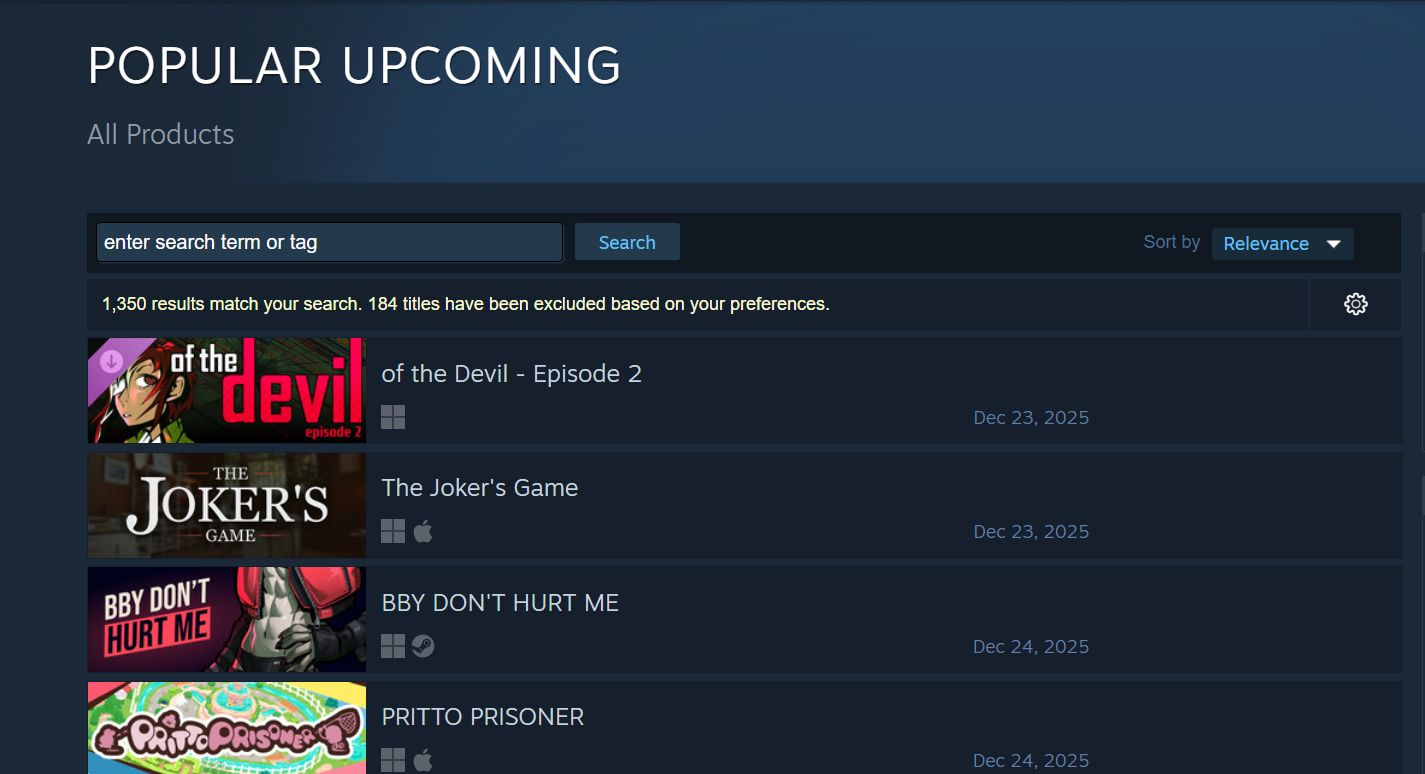
Task: Click Windows icon under The Joker's Game
Action: tap(393, 532)
